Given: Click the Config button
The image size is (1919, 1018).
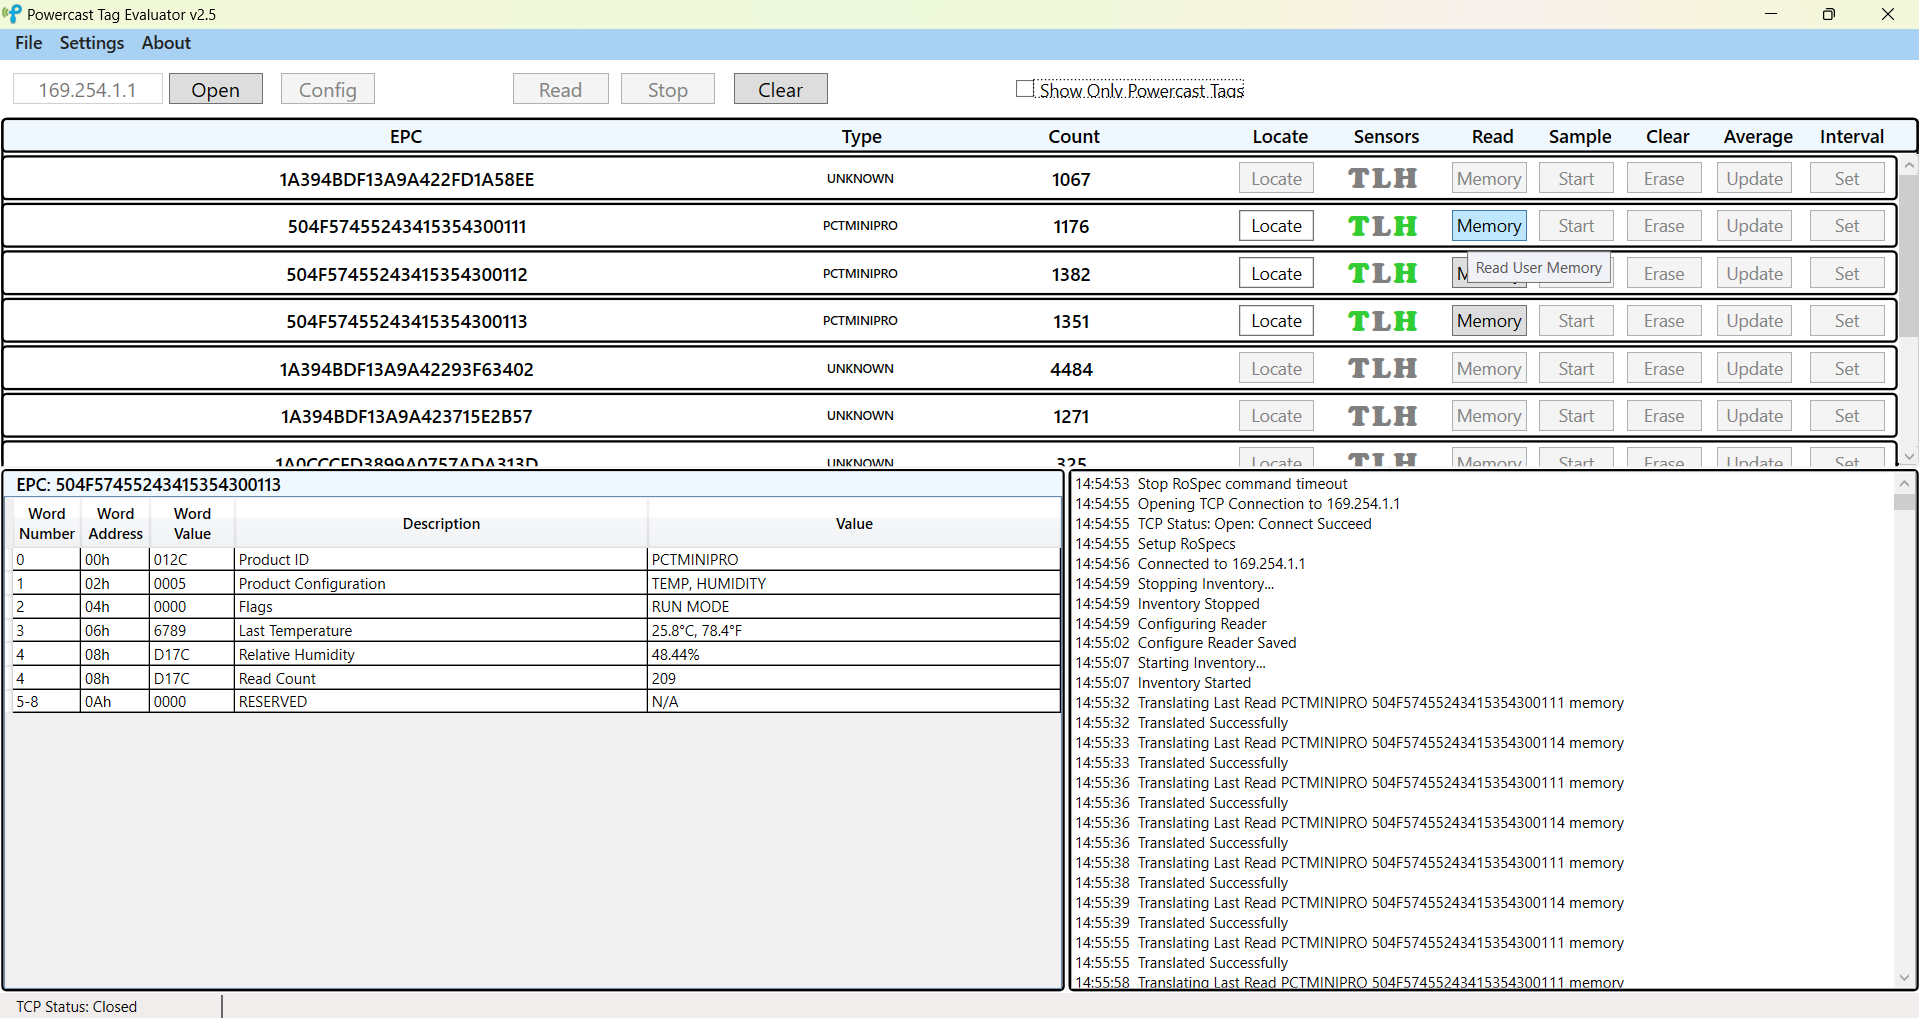Looking at the screenshot, I should pyautogui.click(x=328, y=89).
